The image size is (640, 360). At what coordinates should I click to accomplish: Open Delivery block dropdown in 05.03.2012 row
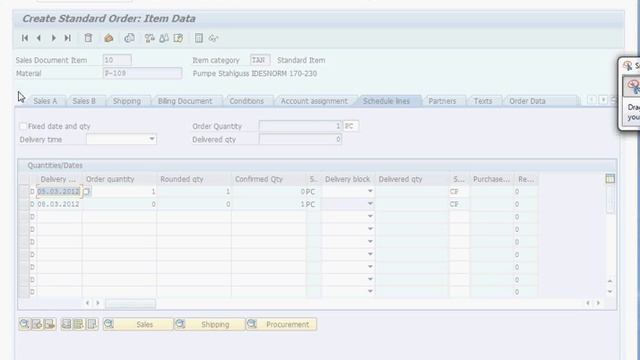click(x=370, y=191)
